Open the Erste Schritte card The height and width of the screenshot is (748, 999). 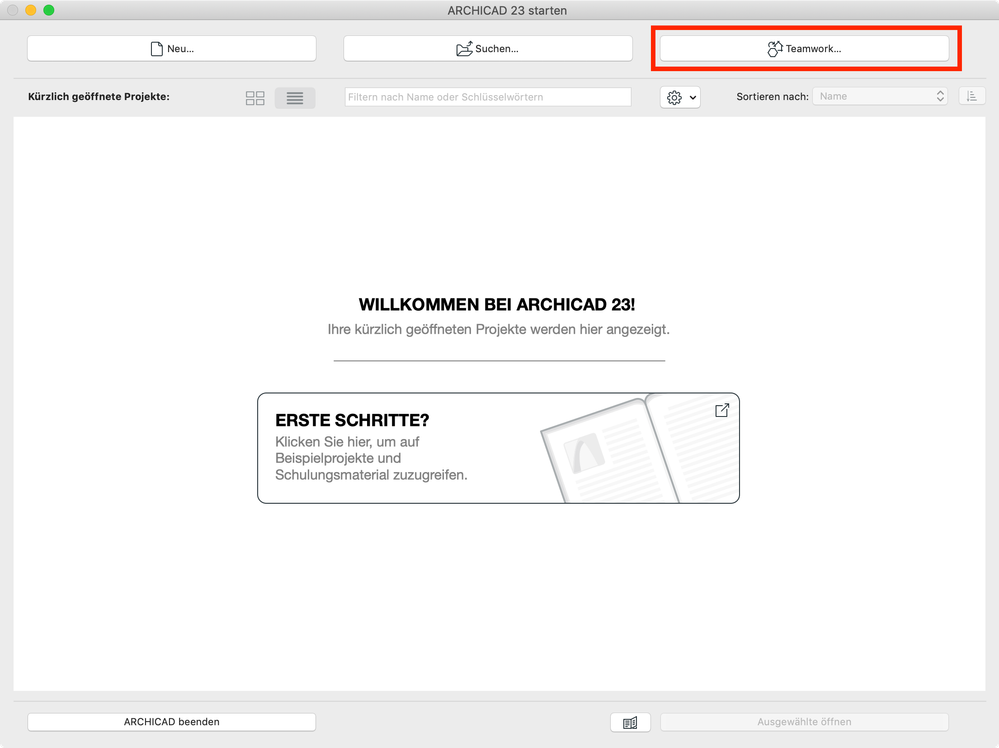click(498, 448)
